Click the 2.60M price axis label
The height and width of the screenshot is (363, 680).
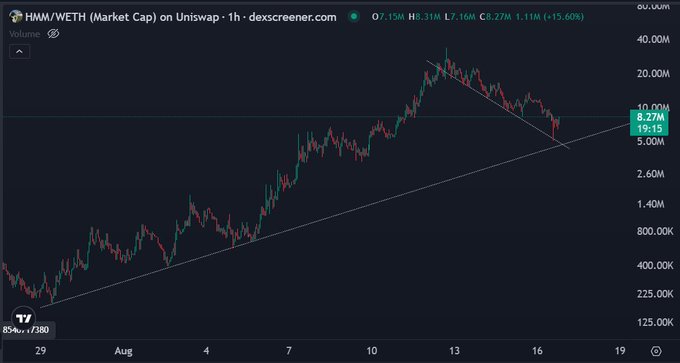click(x=651, y=174)
